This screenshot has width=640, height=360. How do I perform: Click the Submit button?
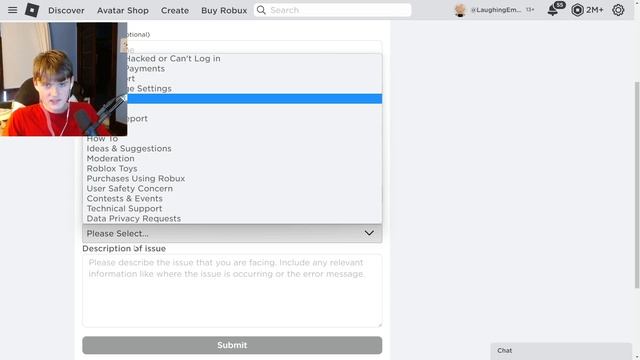[x=232, y=345]
